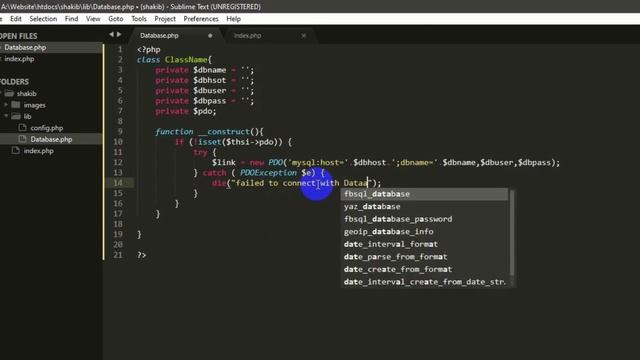Click the config.php file icon

pos(22,128)
